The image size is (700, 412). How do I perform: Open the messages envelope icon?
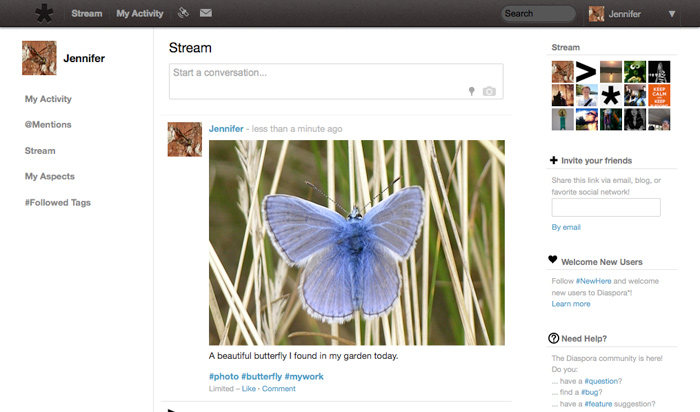[206, 14]
